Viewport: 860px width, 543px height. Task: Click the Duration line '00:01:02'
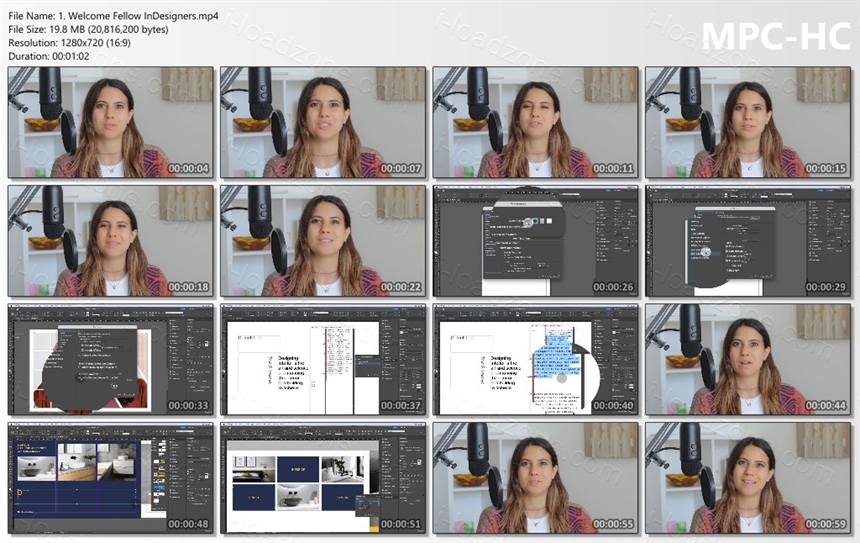(x=49, y=56)
